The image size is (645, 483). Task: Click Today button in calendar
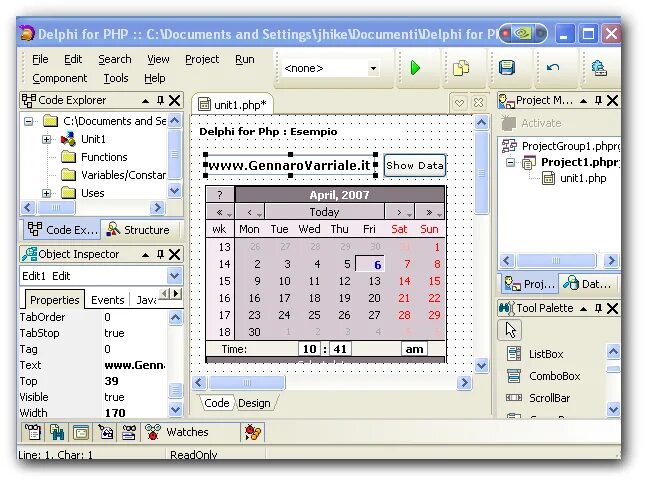tap(325, 212)
